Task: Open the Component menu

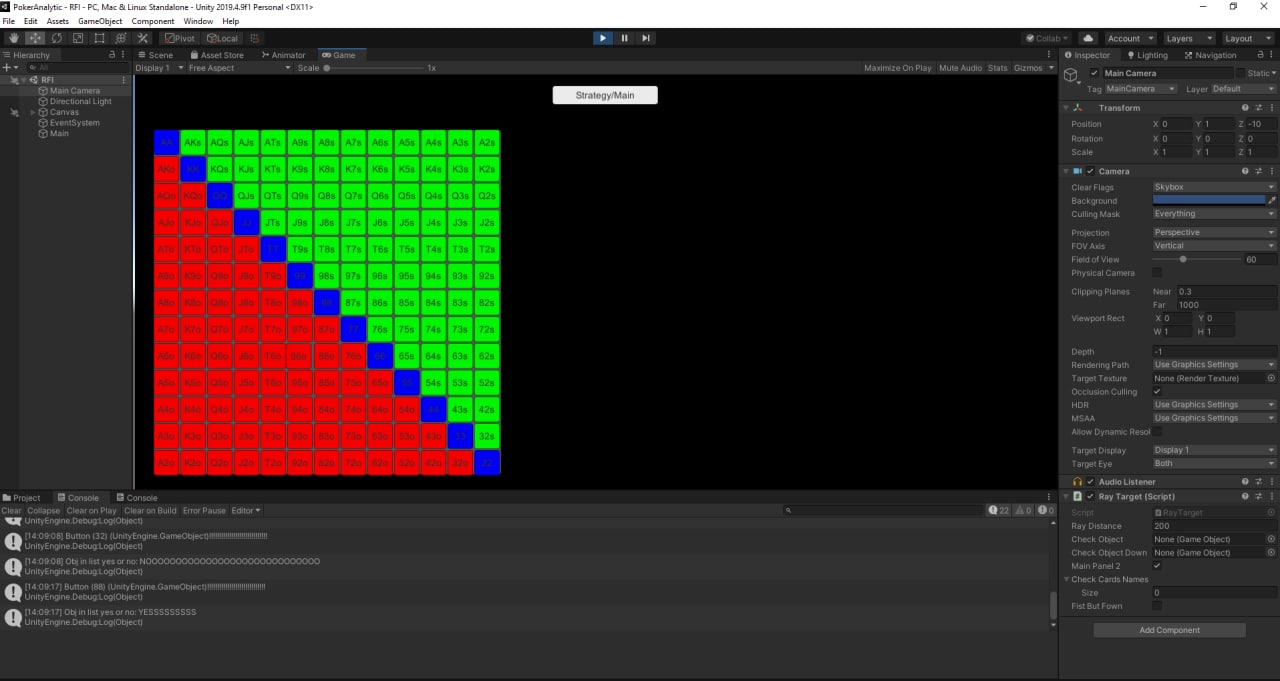Action: point(153,21)
